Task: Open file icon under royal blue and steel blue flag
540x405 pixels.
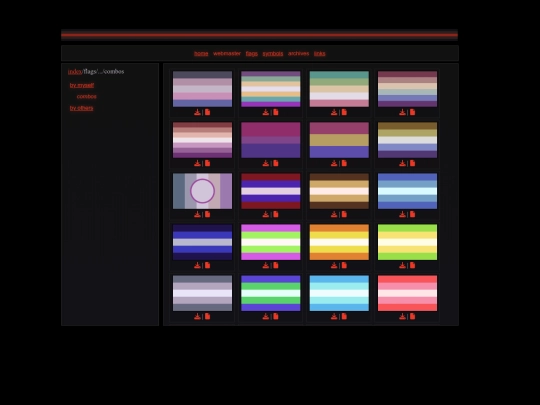Action: pos(412,214)
